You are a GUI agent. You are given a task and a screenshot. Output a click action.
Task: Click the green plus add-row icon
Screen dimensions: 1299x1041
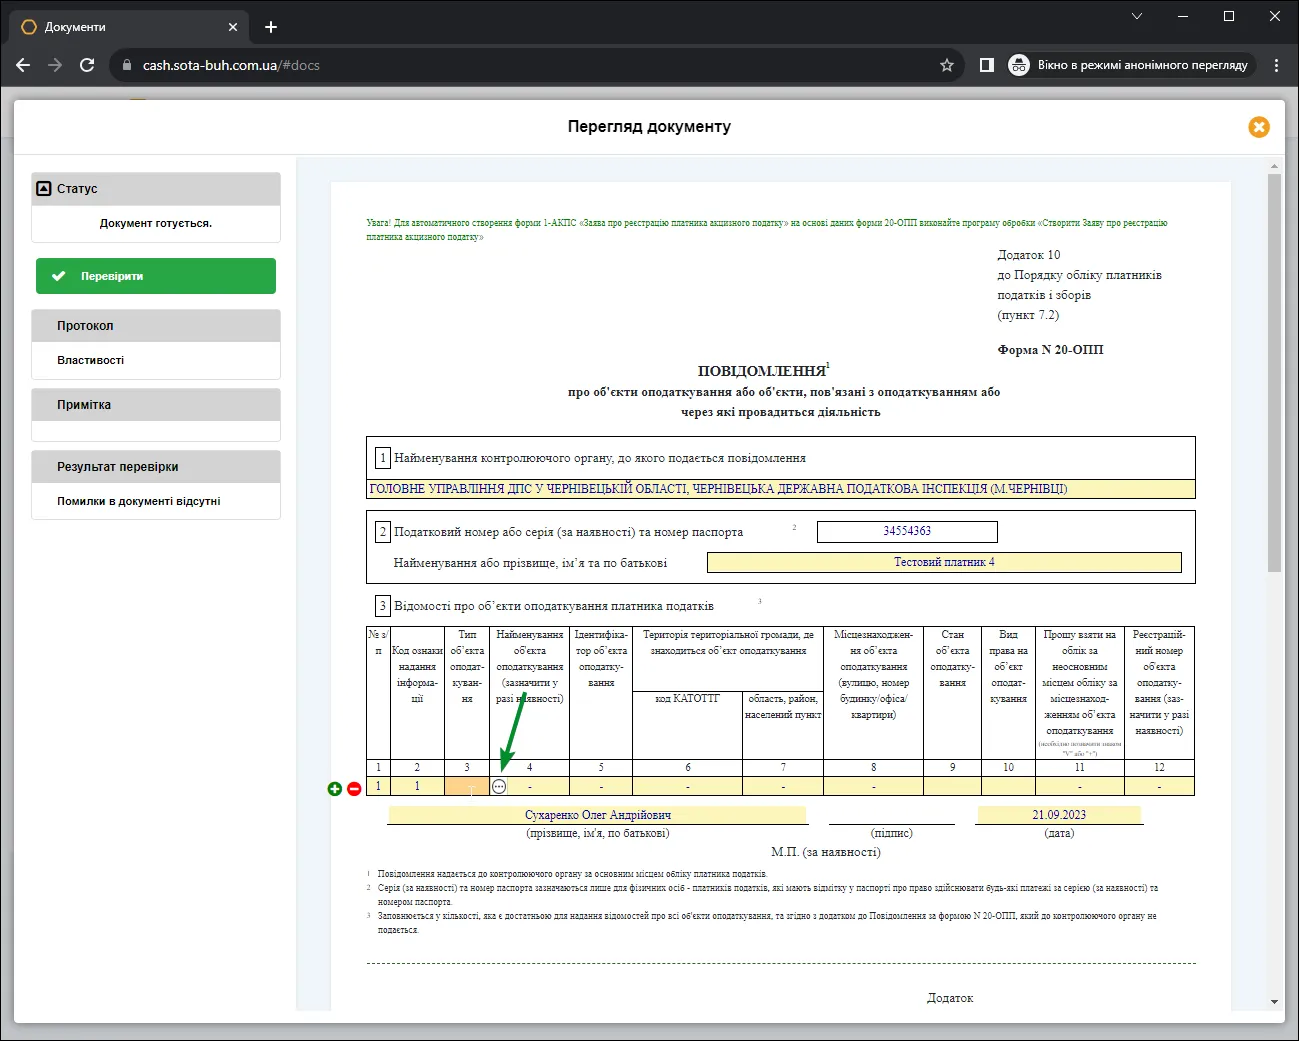pos(335,789)
